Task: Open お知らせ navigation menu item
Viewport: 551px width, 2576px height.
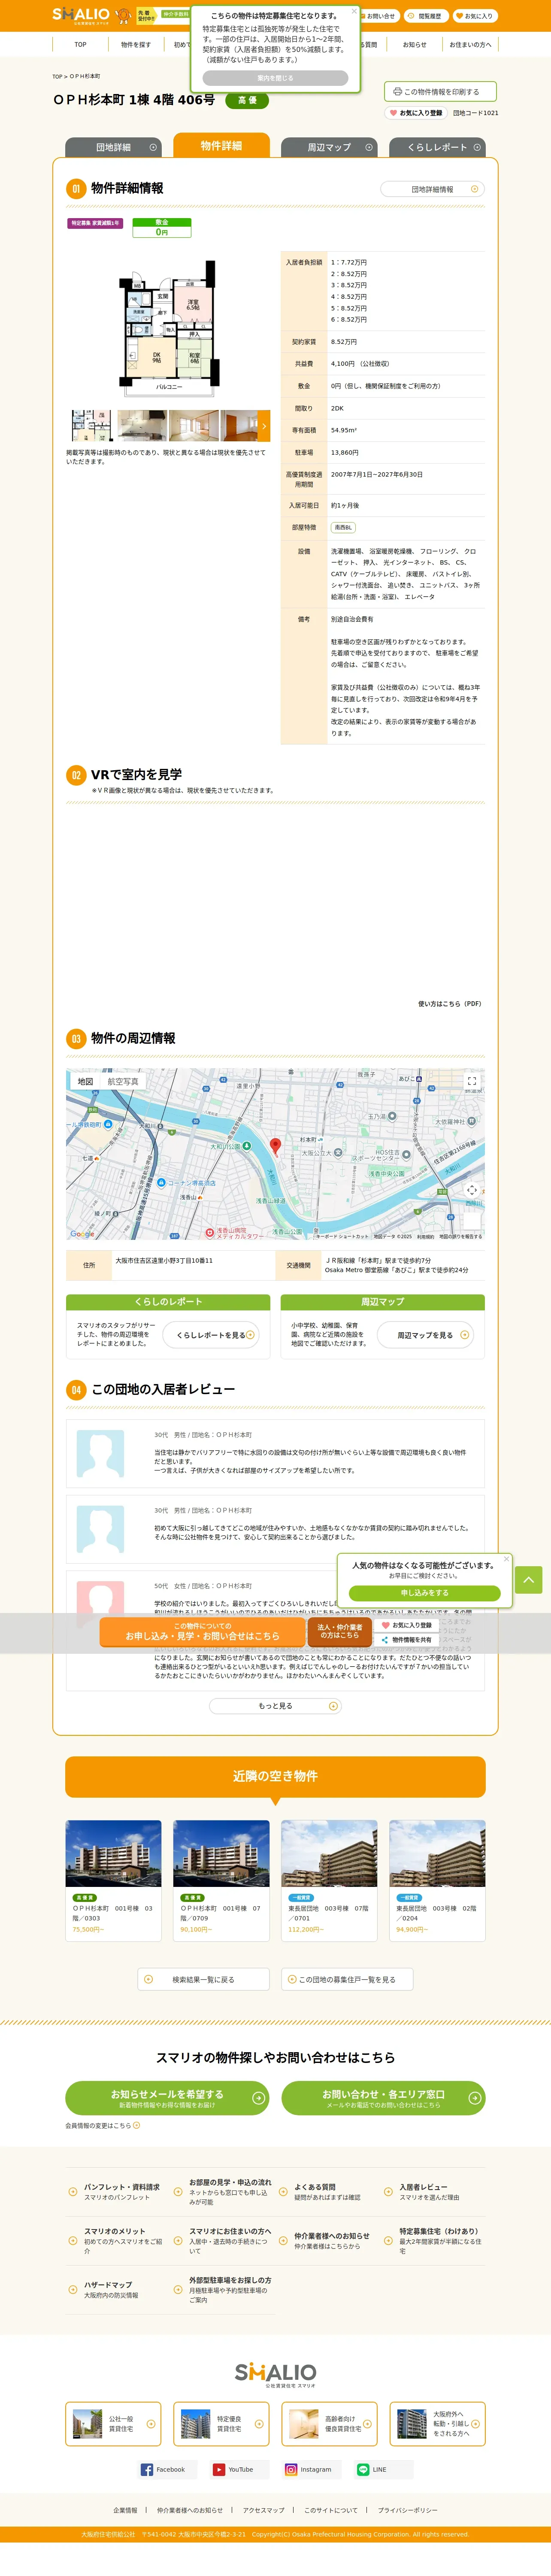Action: [414, 44]
